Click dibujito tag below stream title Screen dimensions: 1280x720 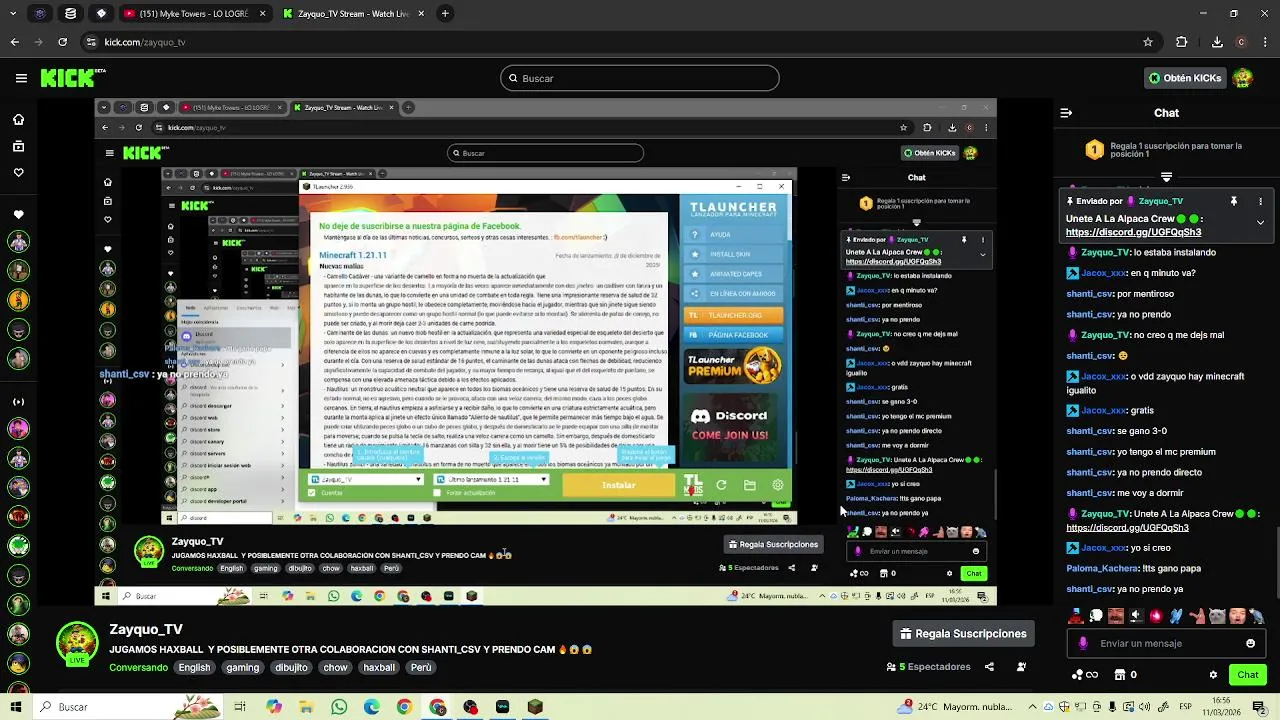click(291, 667)
